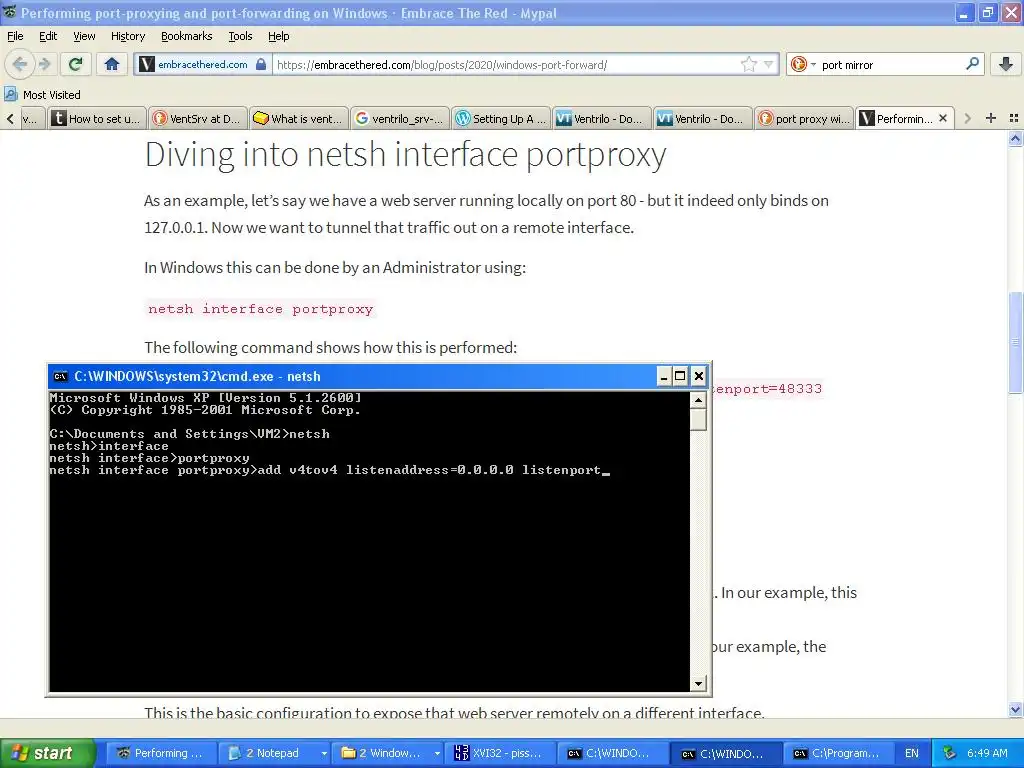
Task: Click the cmd window scrollbar down arrow
Action: [698, 684]
